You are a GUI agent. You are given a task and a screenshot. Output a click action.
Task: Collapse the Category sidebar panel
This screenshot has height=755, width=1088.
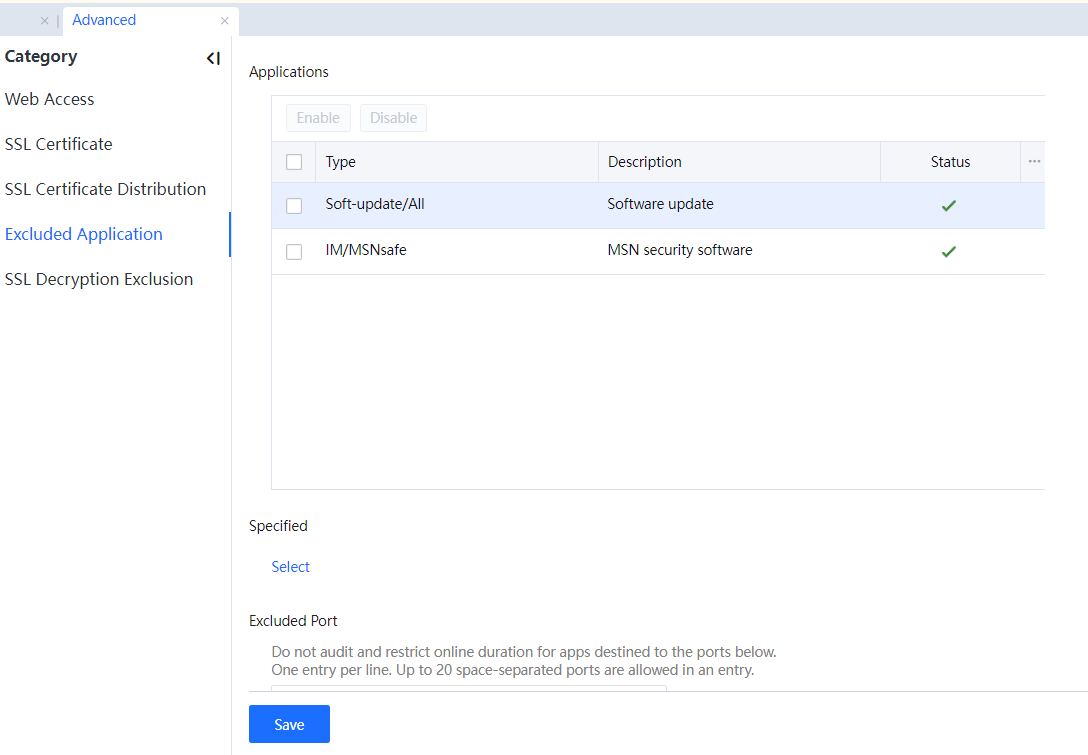coord(213,59)
